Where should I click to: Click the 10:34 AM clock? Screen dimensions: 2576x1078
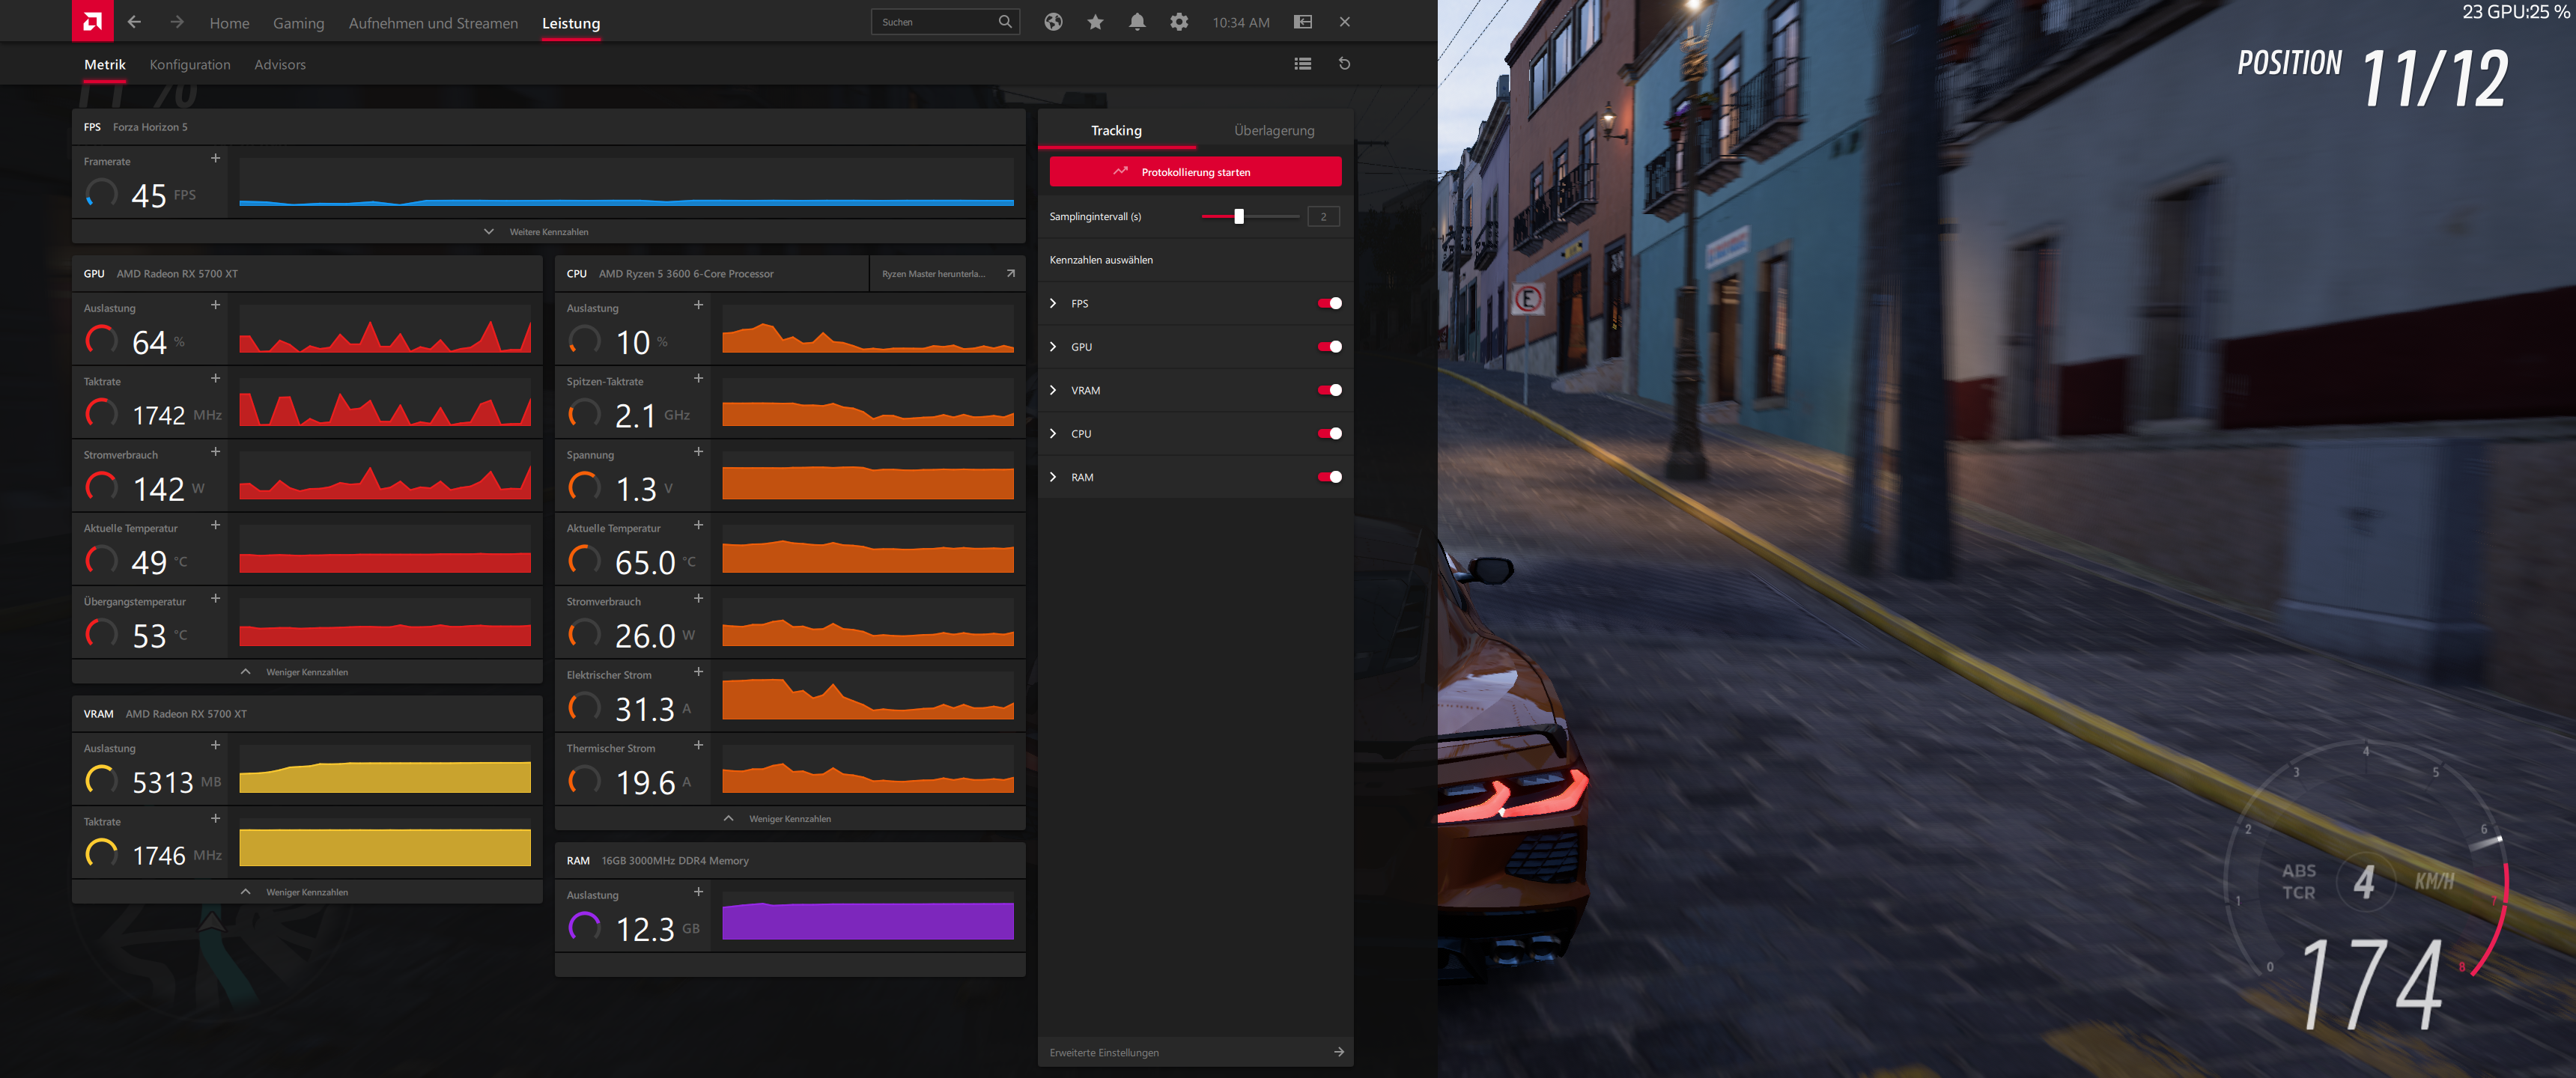(1241, 22)
